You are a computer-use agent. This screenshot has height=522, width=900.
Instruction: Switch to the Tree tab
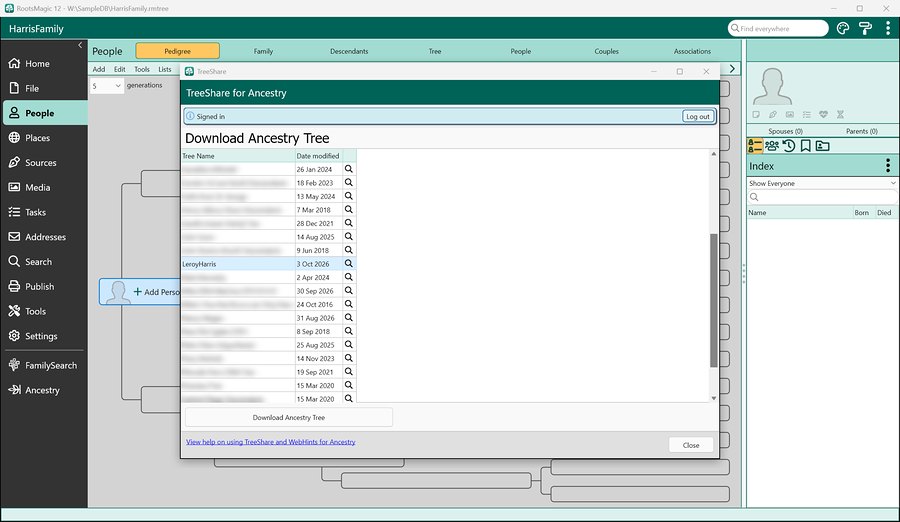click(x=435, y=51)
